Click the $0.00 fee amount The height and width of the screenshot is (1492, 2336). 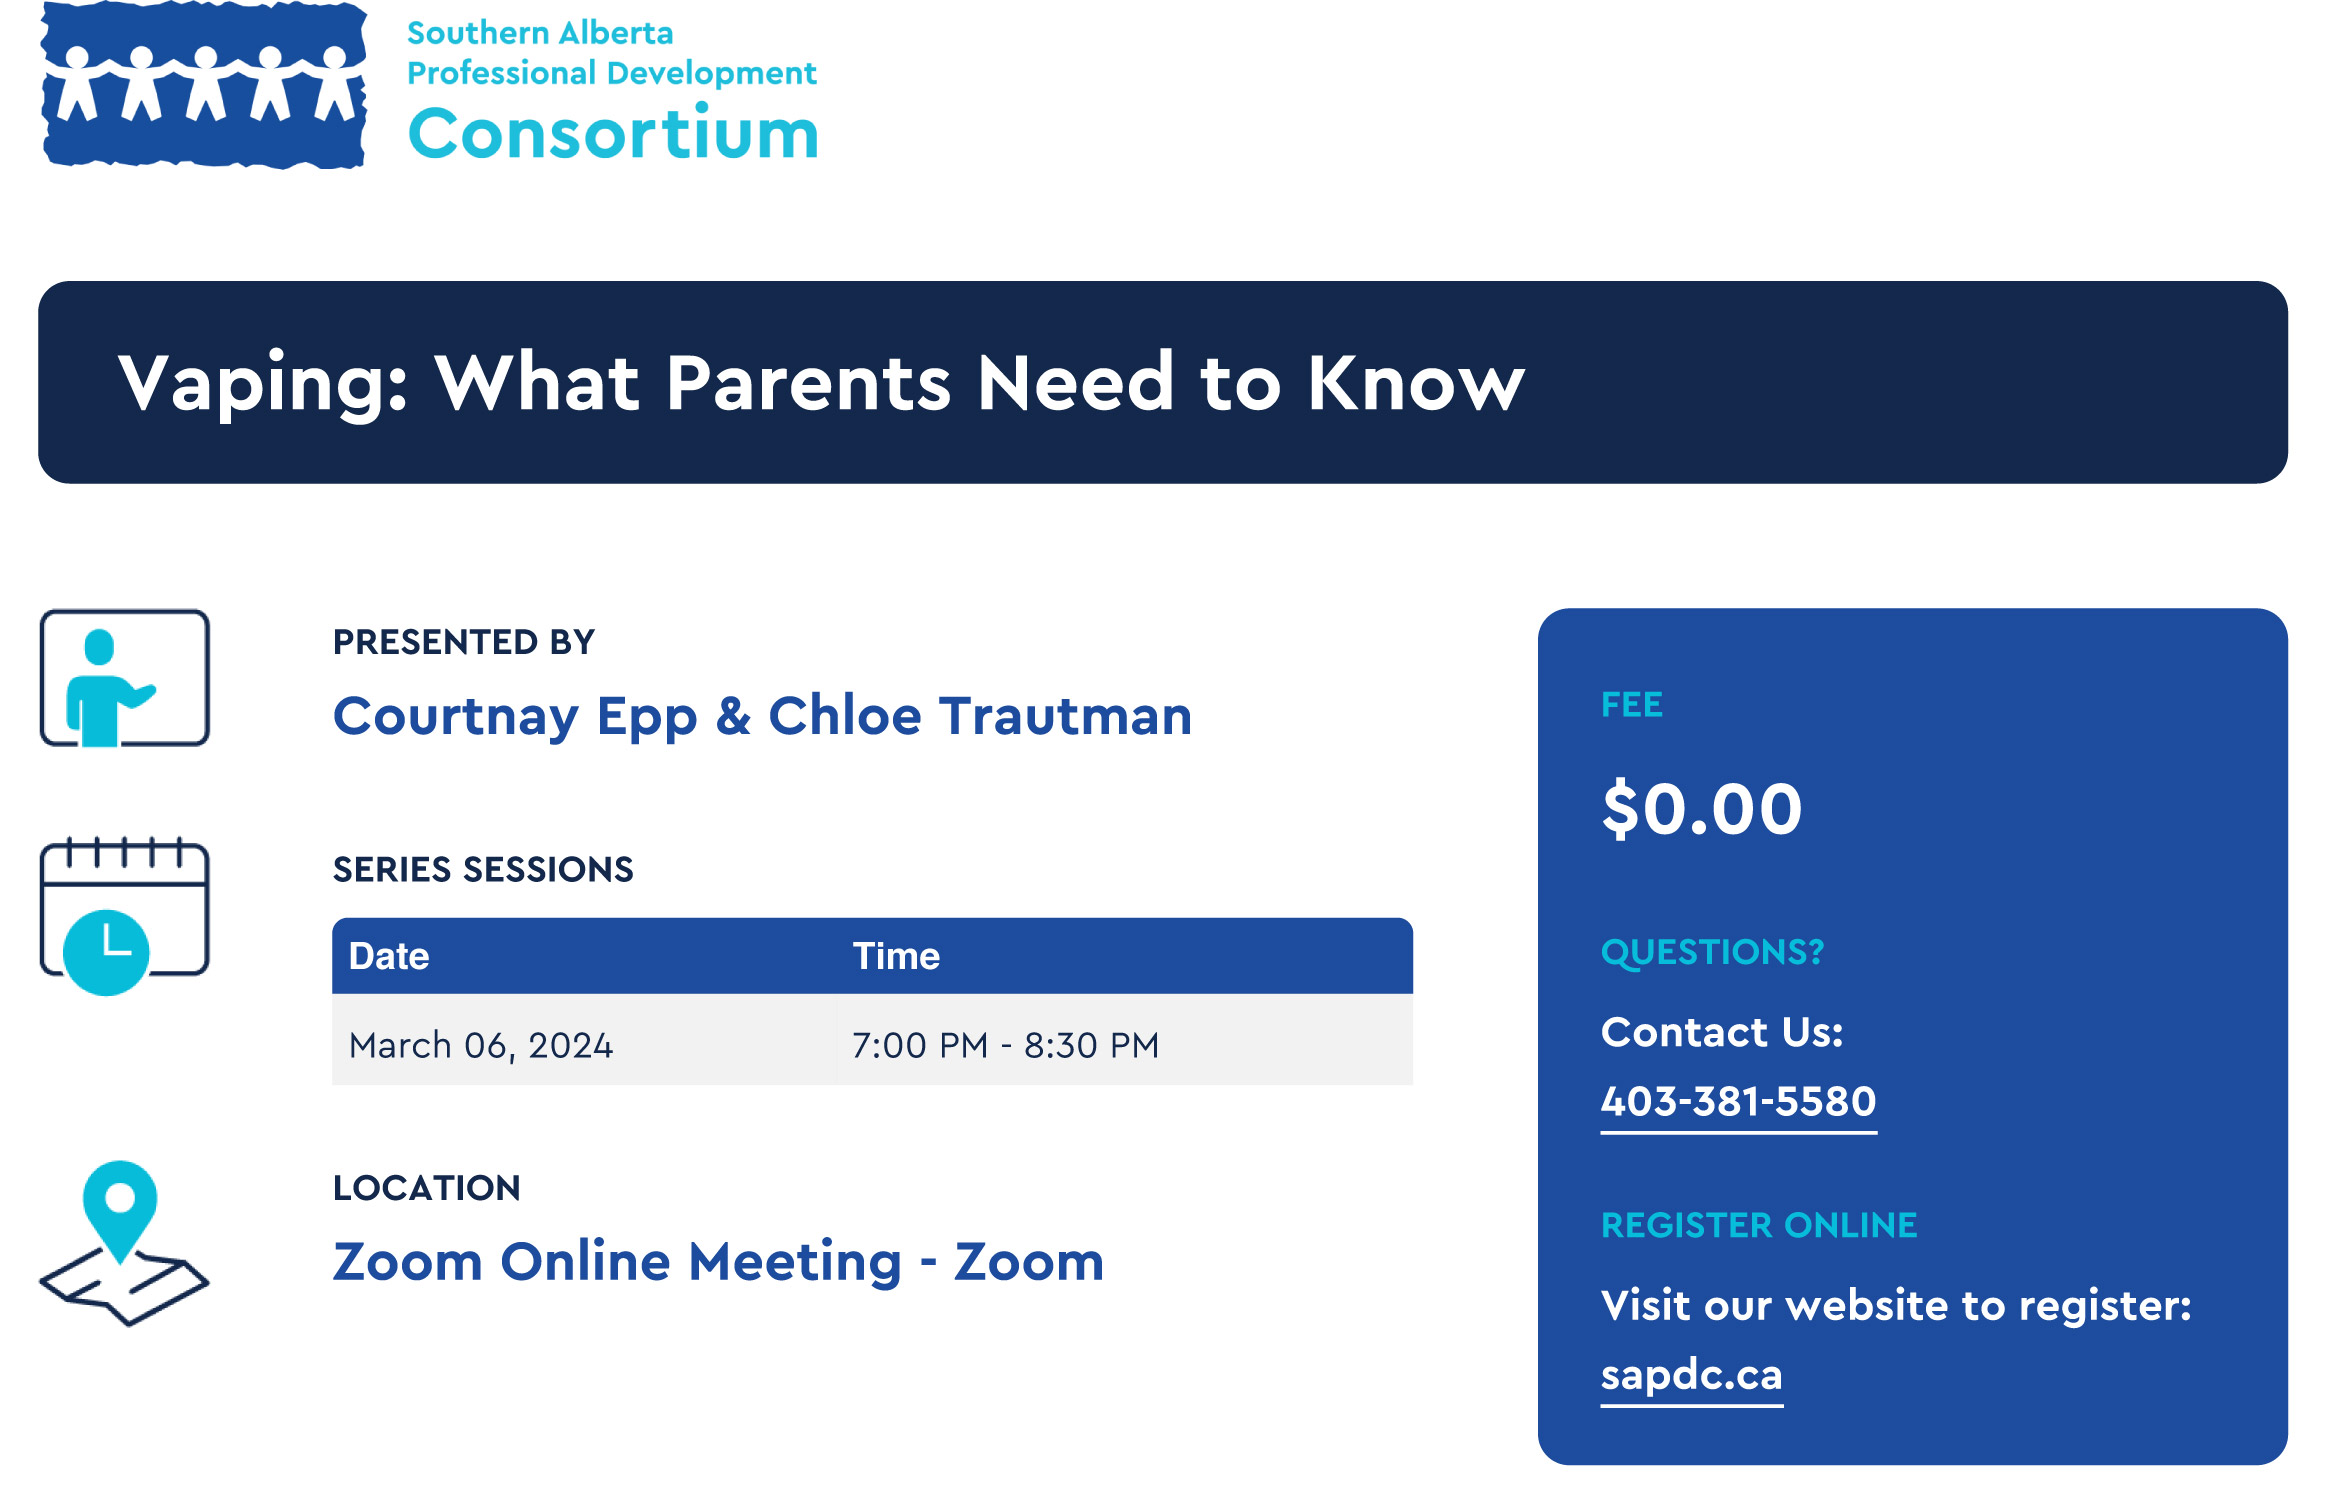pos(1702,809)
